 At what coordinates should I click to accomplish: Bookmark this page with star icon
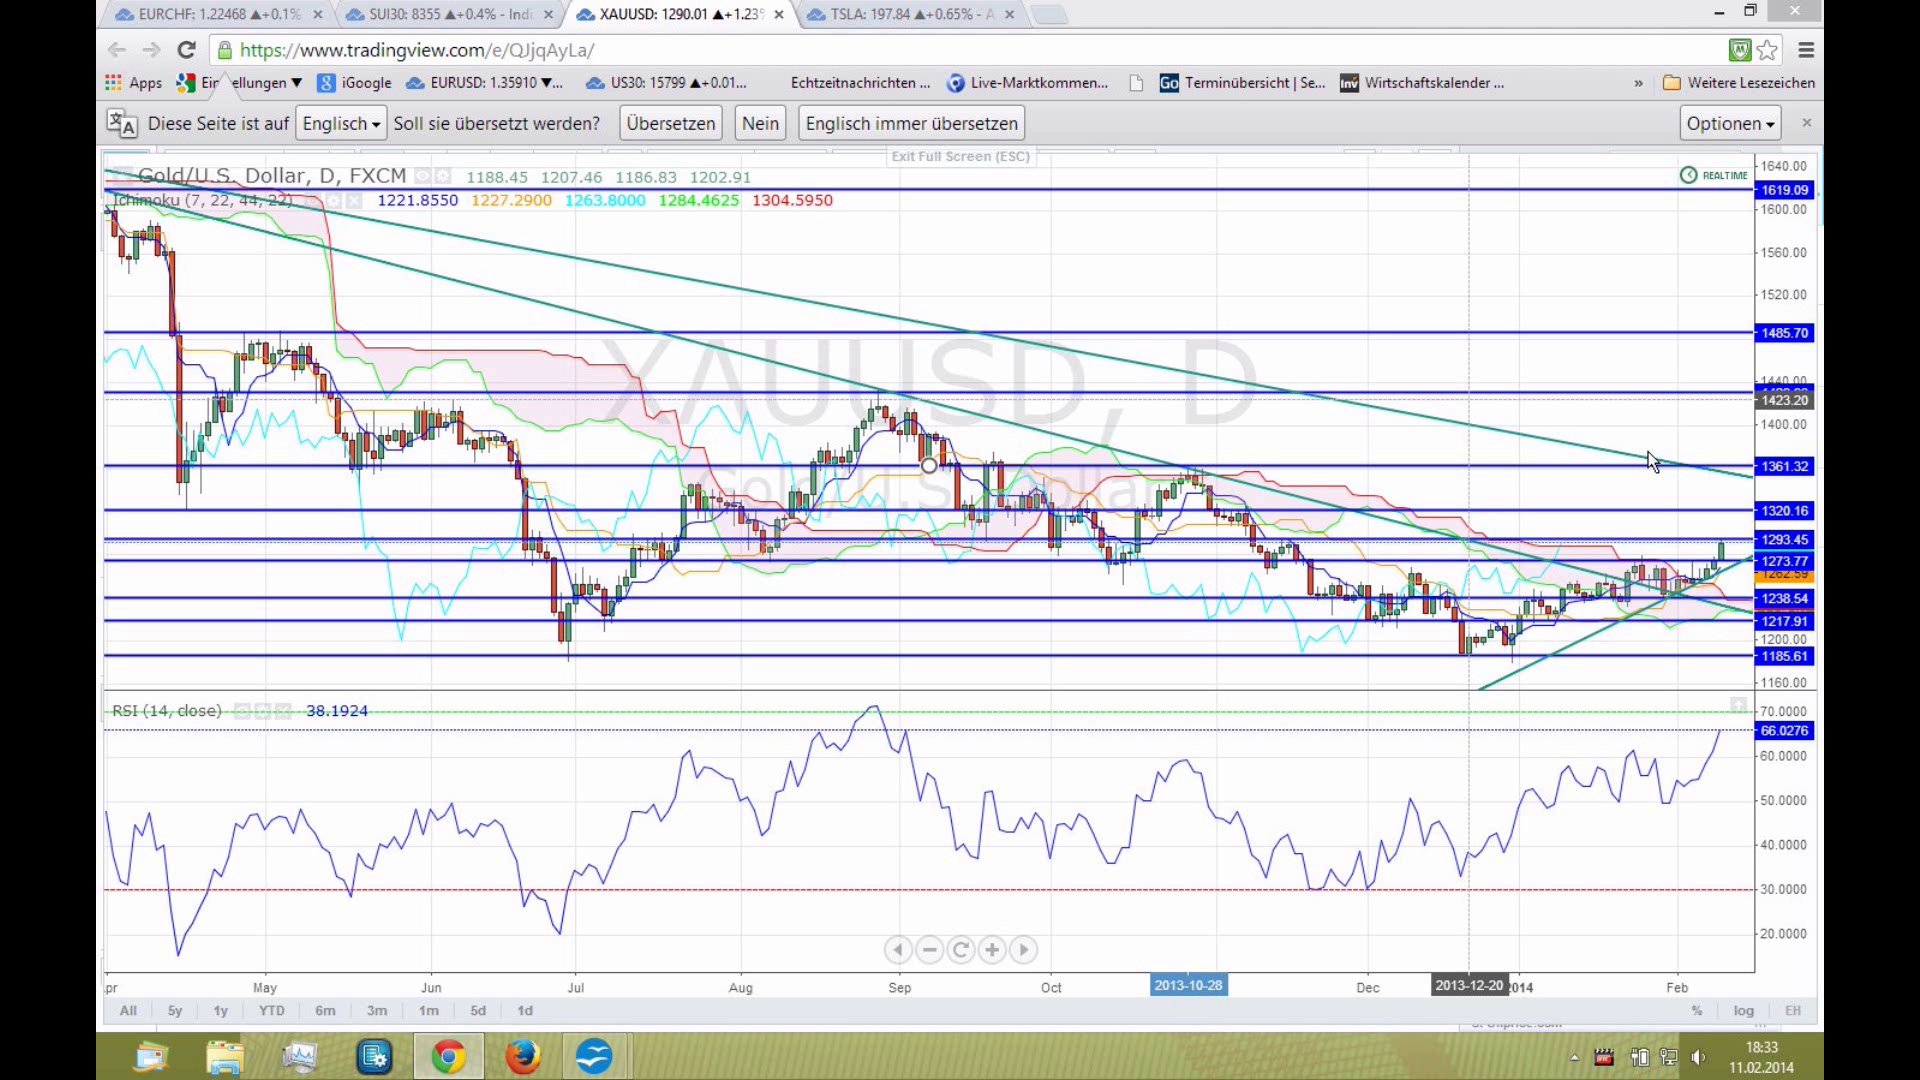click(x=1767, y=50)
